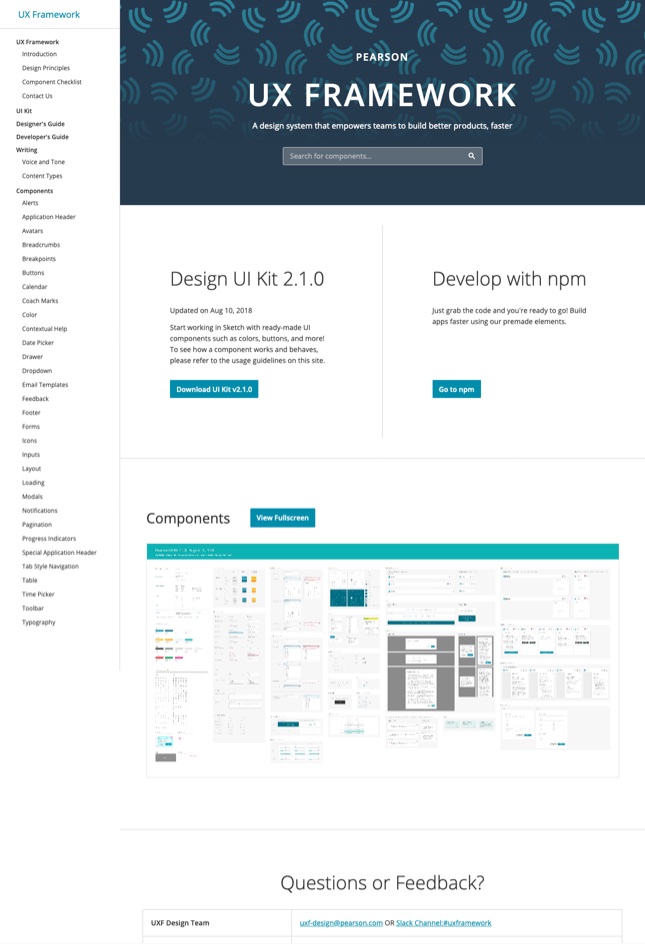Viewport: 645px width, 944px height.
Task: Open the Calendar component page
Action: pyautogui.click(x=34, y=287)
